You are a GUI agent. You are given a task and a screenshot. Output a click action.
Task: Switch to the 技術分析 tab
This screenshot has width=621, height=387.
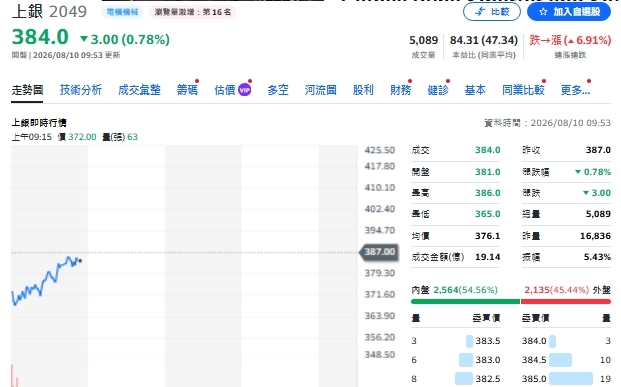pyautogui.click(x=81, y=90)
